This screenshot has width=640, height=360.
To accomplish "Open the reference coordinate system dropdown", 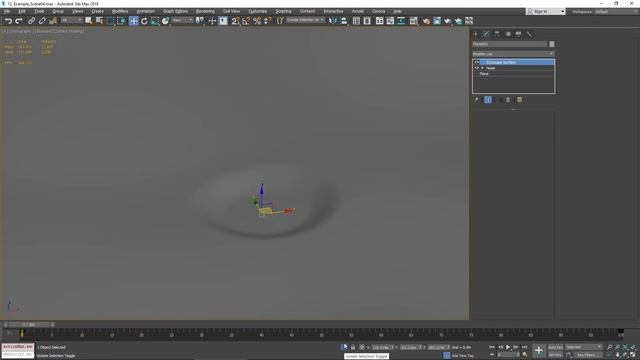I will coord(182,20).
